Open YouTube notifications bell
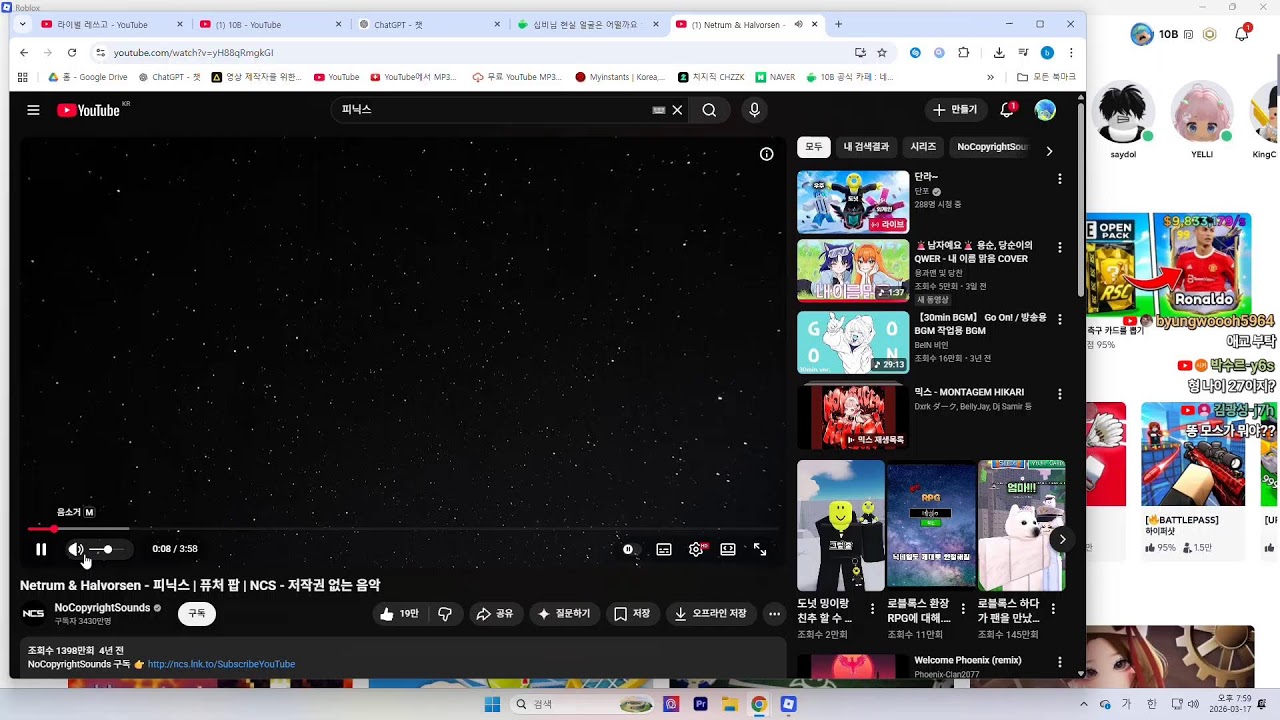Screen dimensions: 1280x720 click(1007, 110)
